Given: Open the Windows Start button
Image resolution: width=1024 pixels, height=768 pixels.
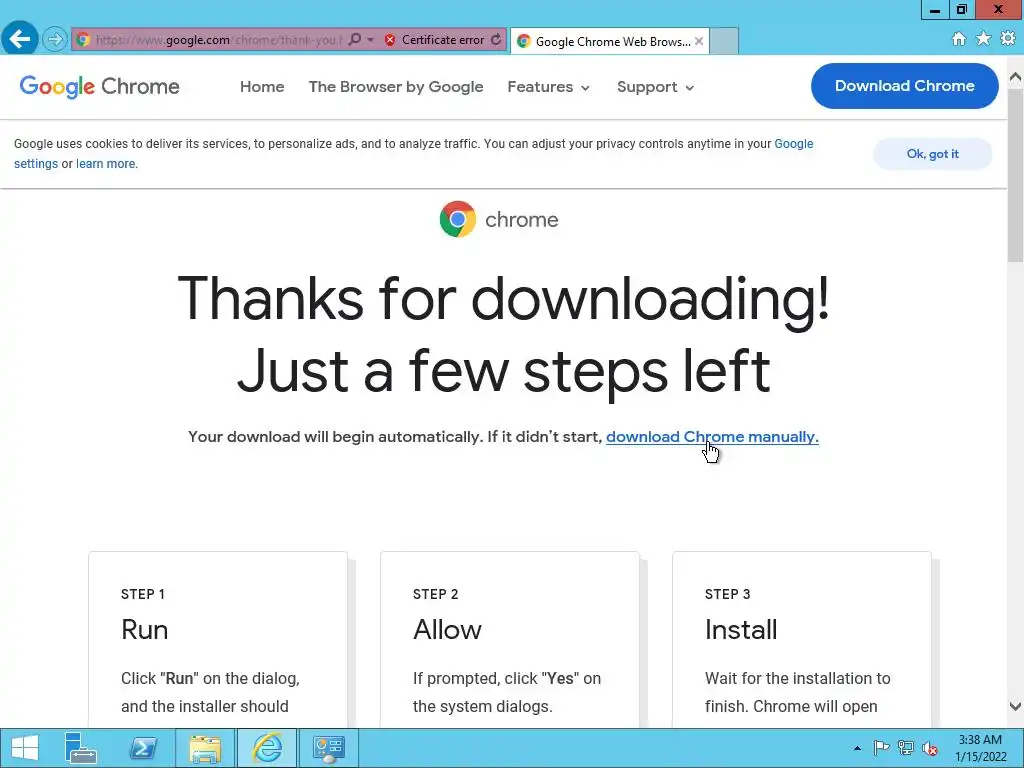Looking at the screenshot, I should (25, 748).
